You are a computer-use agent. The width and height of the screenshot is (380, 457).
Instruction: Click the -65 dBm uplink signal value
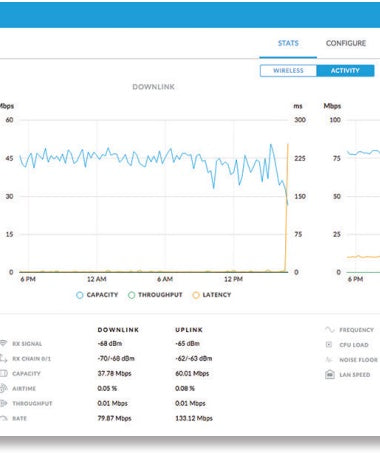187,343
